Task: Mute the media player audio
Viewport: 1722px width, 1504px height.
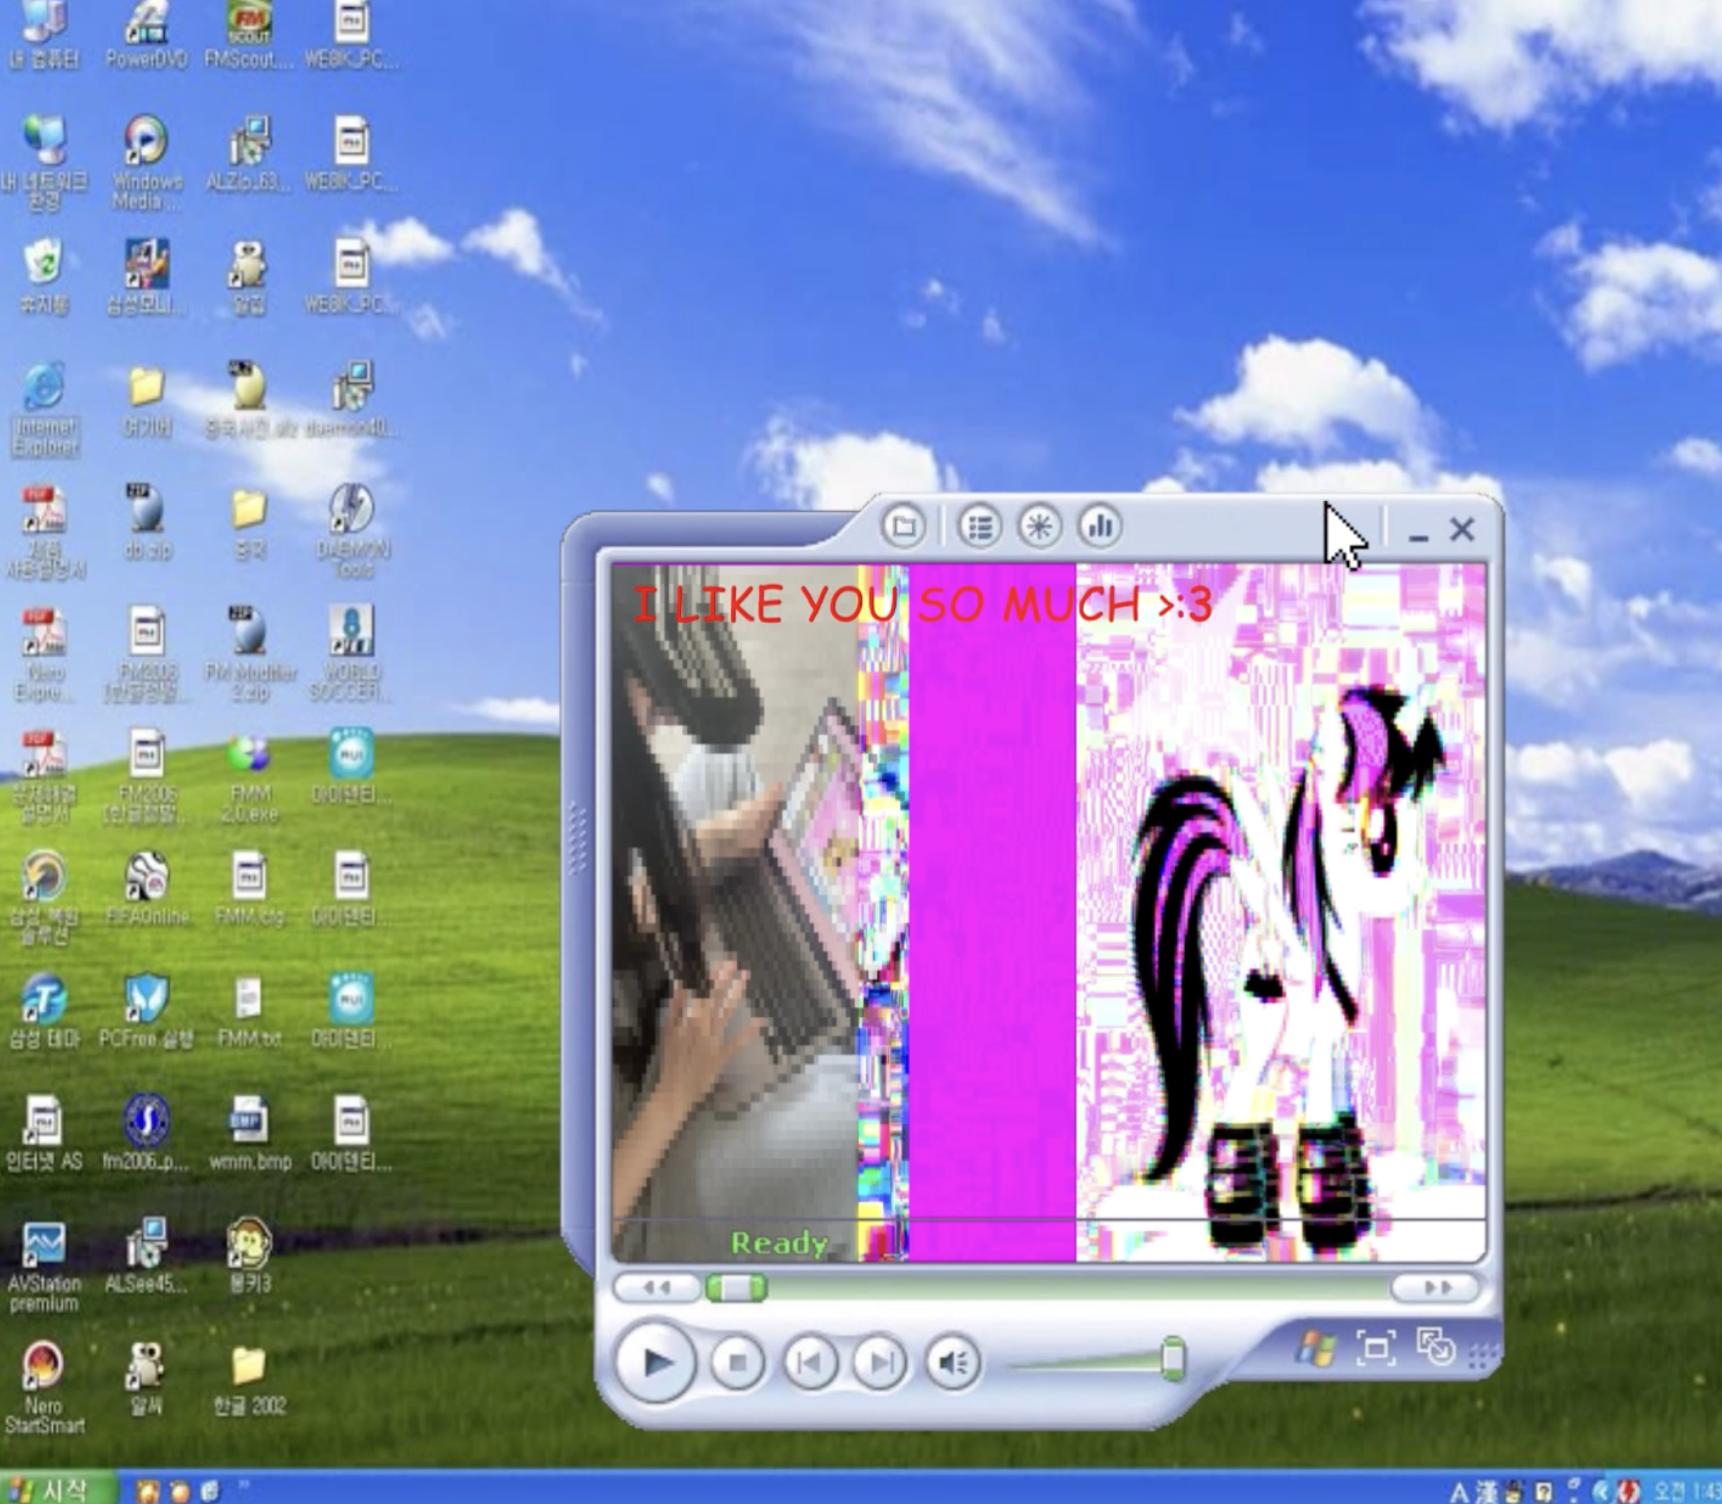Action: tap(953, 1362)
